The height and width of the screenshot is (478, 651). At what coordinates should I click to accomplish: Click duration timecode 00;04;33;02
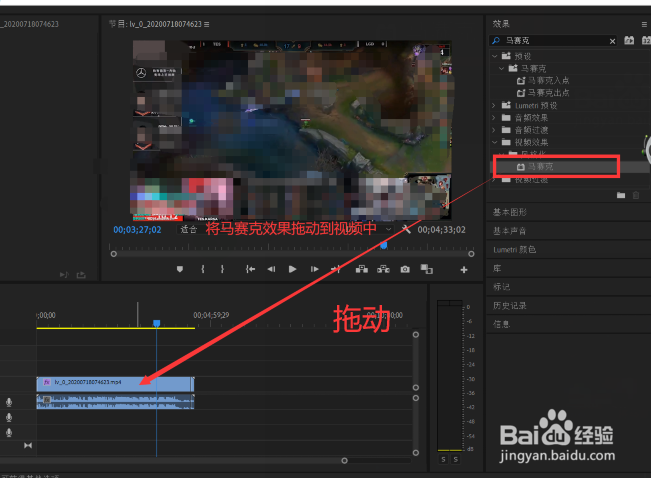(441, 230)
